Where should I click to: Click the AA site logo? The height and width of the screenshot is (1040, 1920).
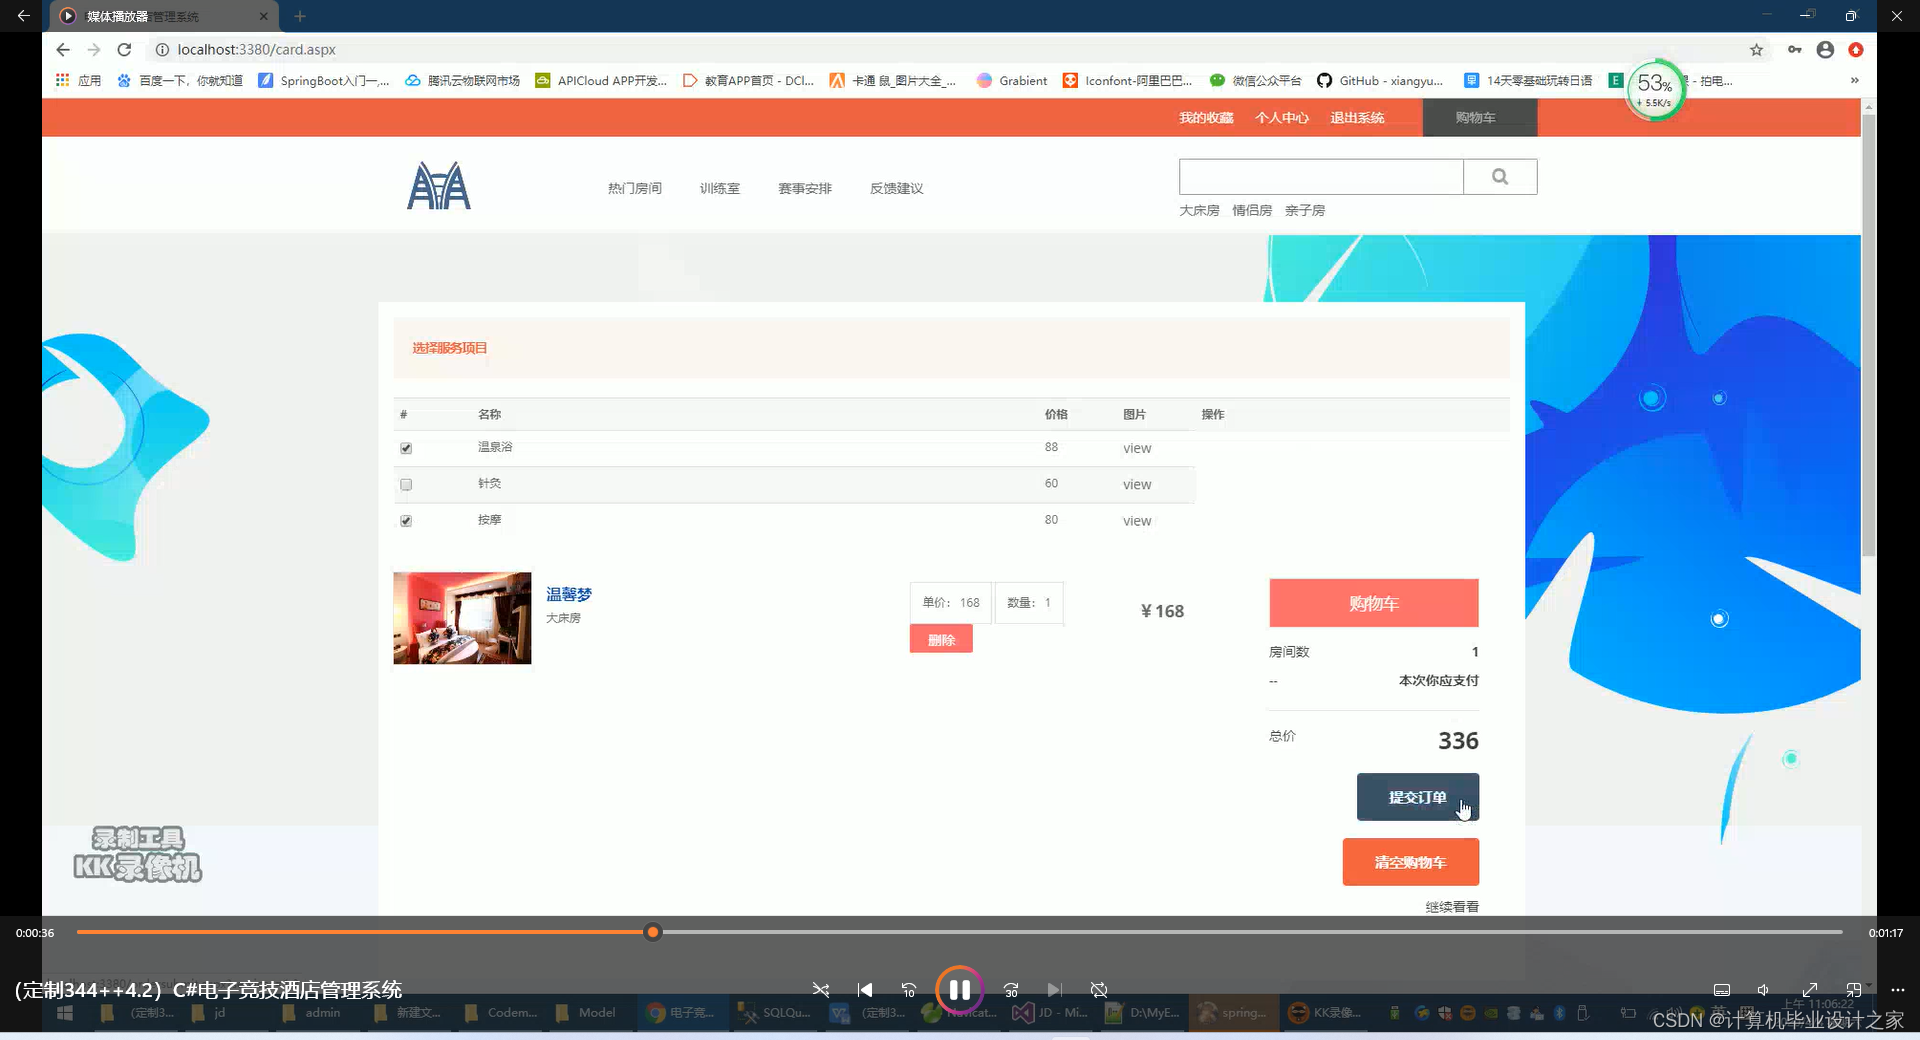click(x=439, y=186)
